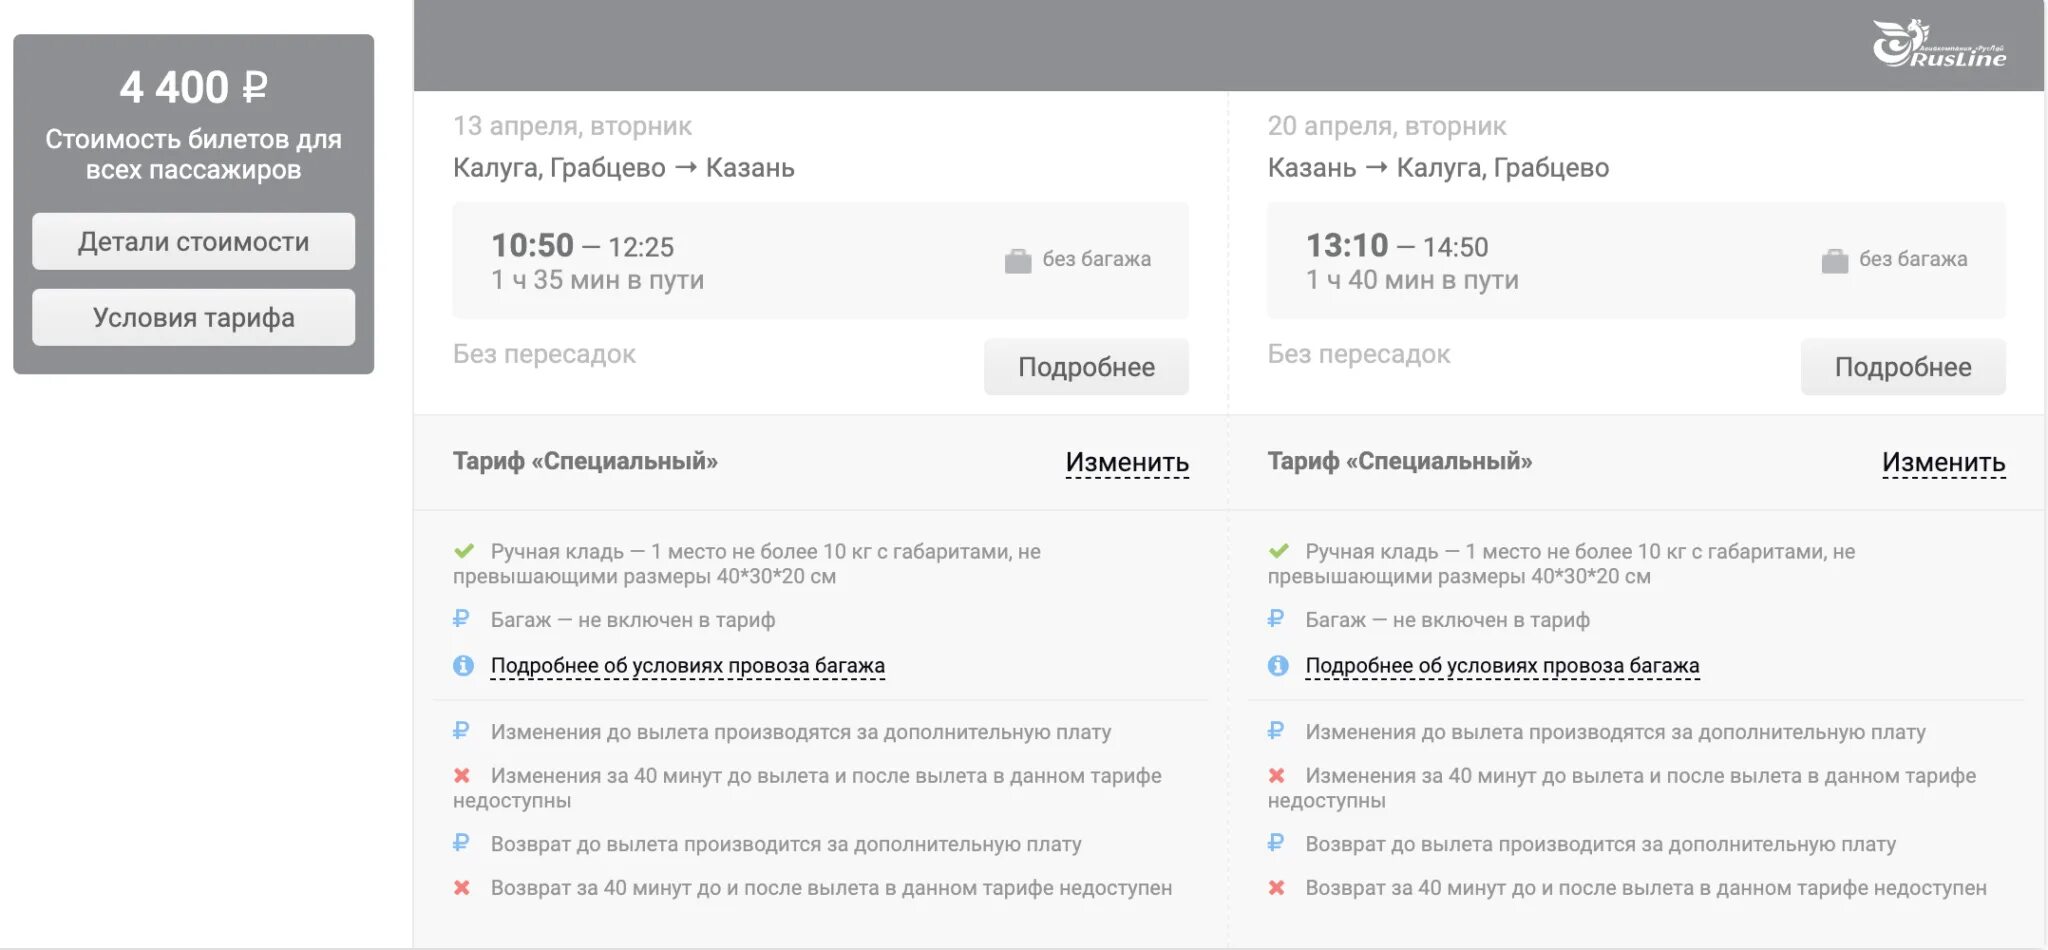The image size is (2048, 950).
Task: Click green checkmark for return hand luggage
Action: click(x=1278, y=551)
